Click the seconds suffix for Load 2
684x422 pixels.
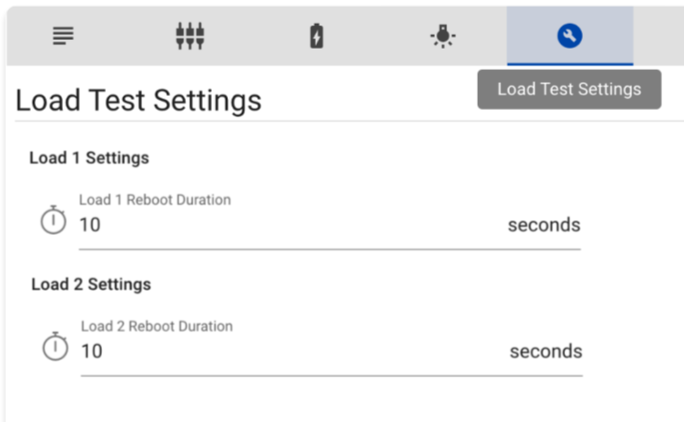(x=545, y=351)
